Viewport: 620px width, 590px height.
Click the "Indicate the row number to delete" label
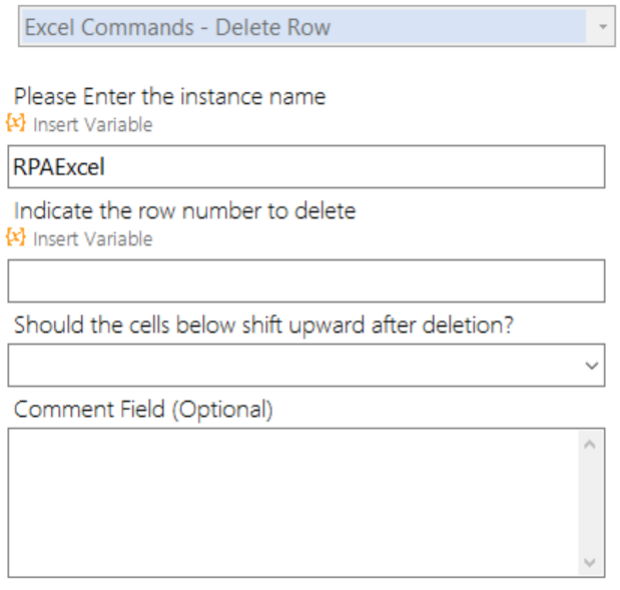coord(185,210)
